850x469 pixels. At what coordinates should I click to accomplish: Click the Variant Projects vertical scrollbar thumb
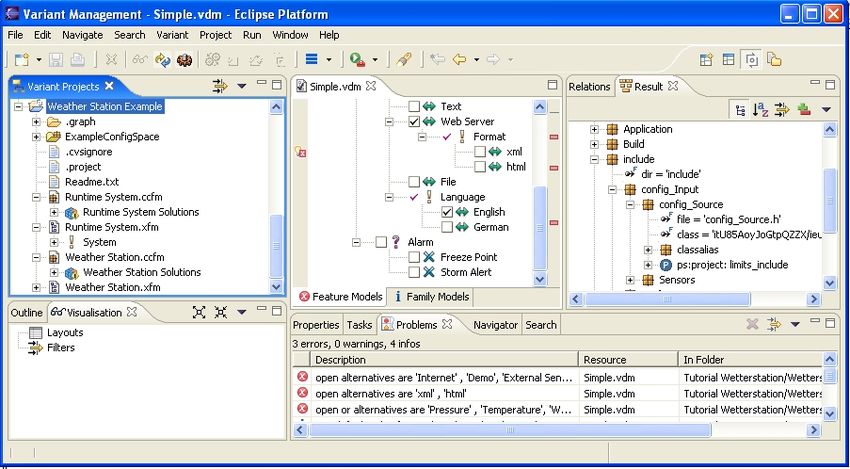pyautogui.click(x=276, y=246)
